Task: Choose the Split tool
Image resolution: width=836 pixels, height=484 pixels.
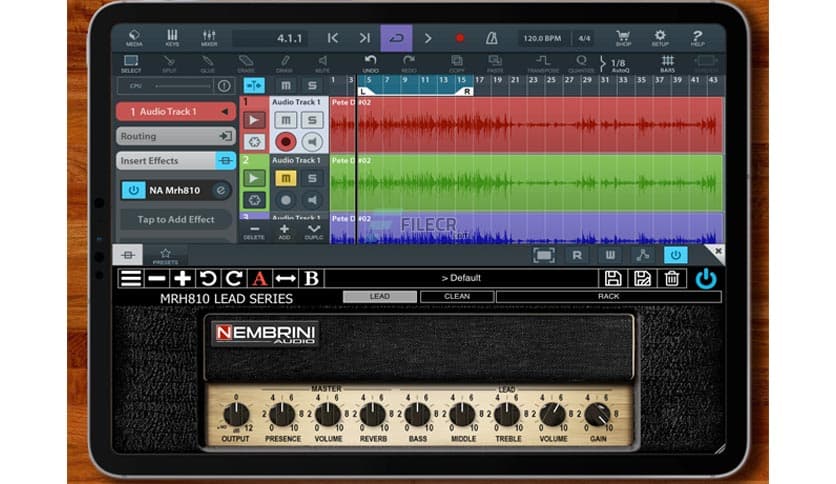Action: click(x=169, y=64)
